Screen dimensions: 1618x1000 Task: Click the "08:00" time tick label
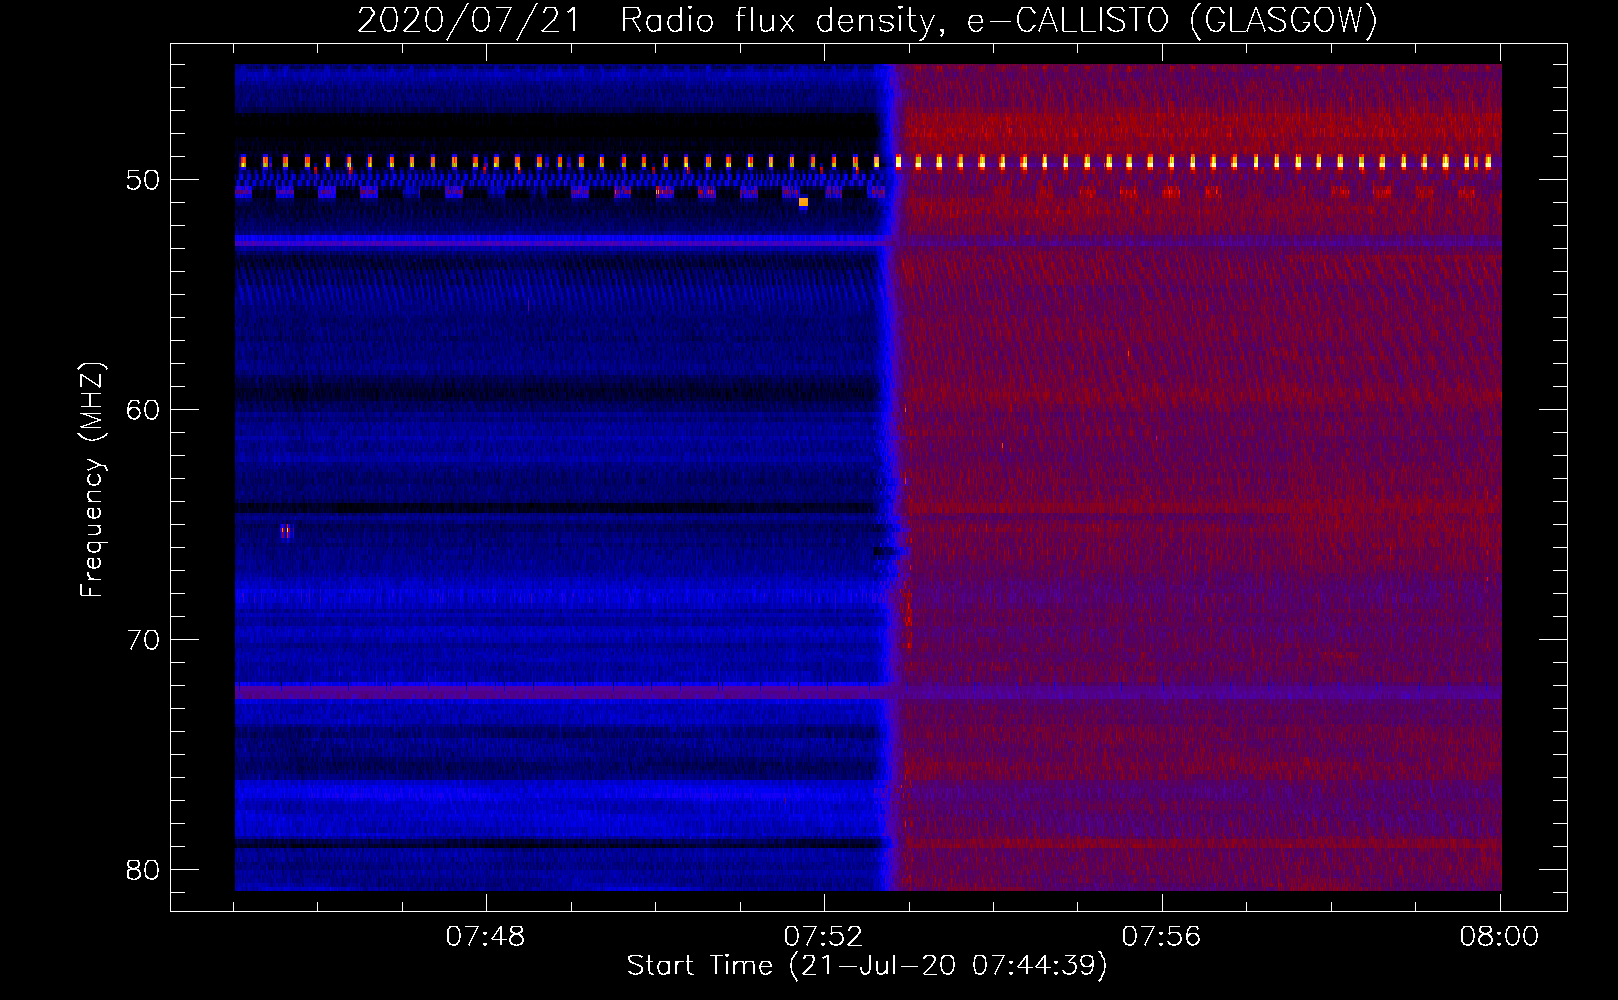point(1499,937)
